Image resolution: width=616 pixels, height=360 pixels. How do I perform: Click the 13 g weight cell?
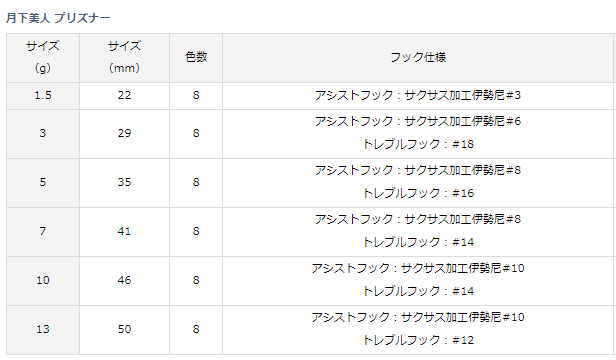(43, 330)
